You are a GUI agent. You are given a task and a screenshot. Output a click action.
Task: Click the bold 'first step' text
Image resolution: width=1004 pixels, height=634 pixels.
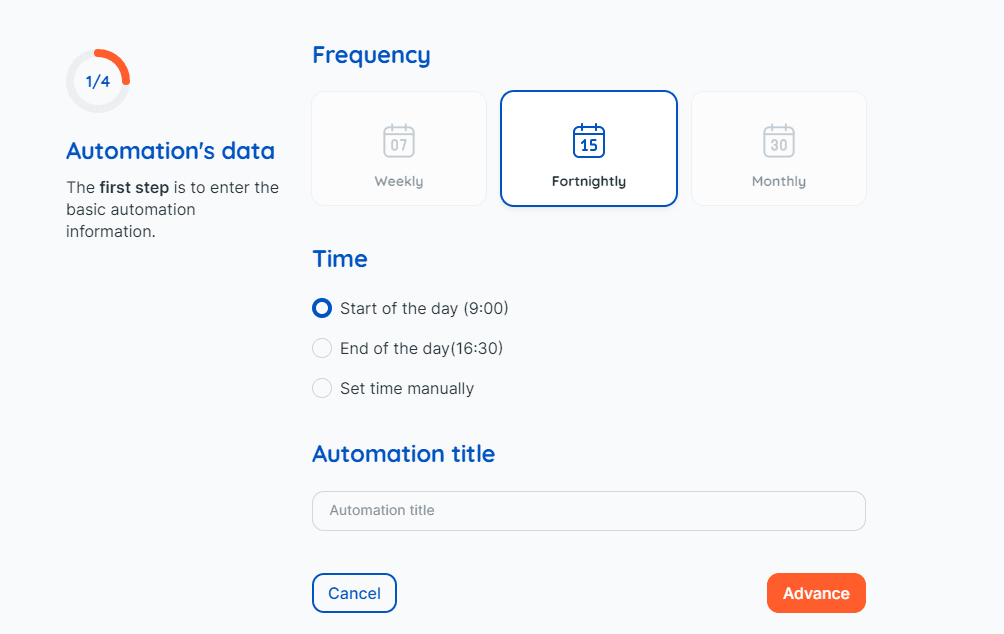[134, 188]
